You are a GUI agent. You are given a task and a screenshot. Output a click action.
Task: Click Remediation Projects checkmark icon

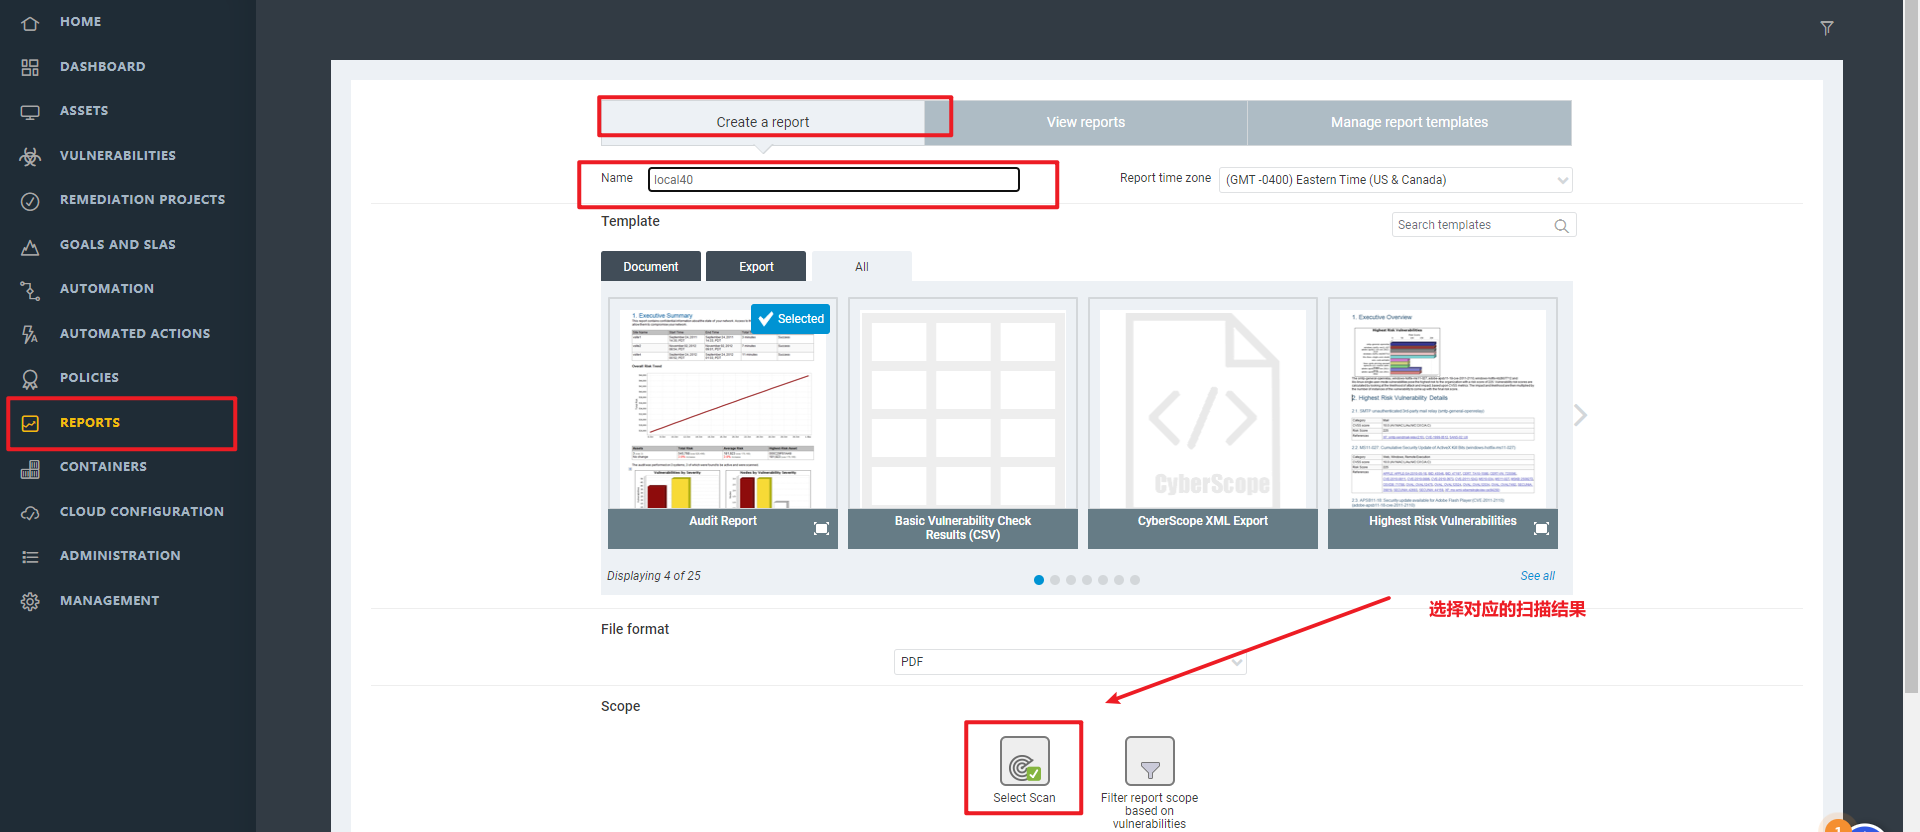[30, 201]
